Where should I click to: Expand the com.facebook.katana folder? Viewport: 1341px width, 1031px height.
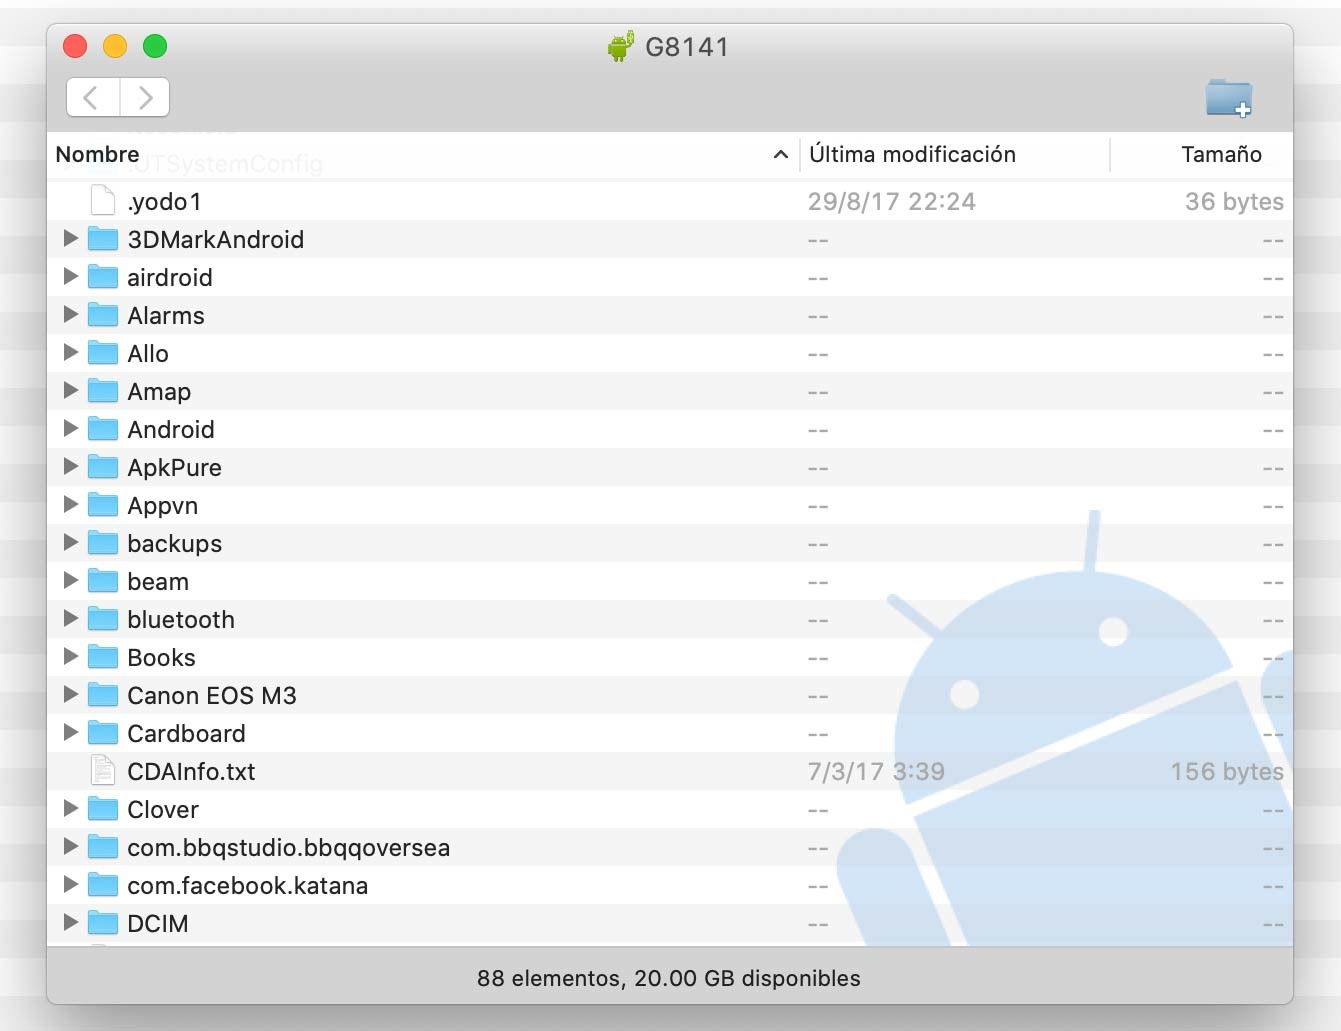pos(70,885)
